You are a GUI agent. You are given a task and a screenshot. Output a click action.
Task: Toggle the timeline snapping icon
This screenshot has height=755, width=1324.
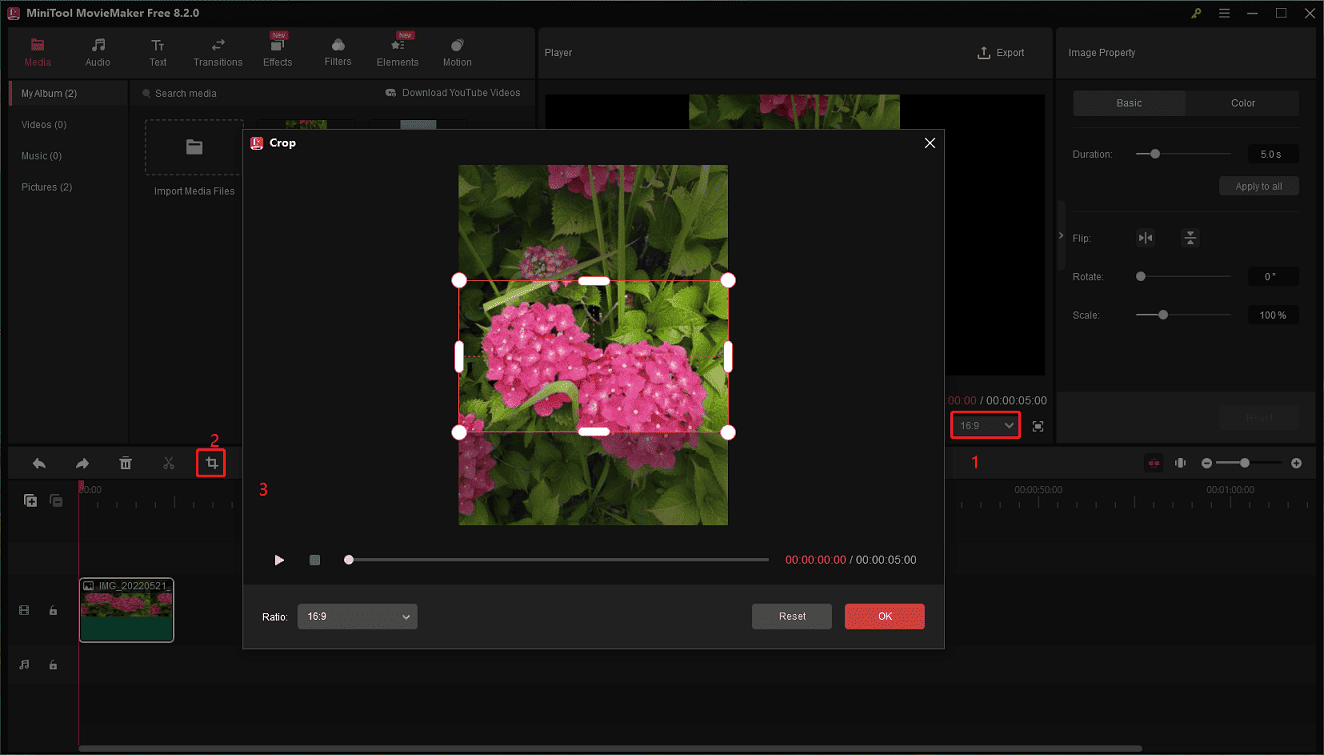coord(1154,463)
